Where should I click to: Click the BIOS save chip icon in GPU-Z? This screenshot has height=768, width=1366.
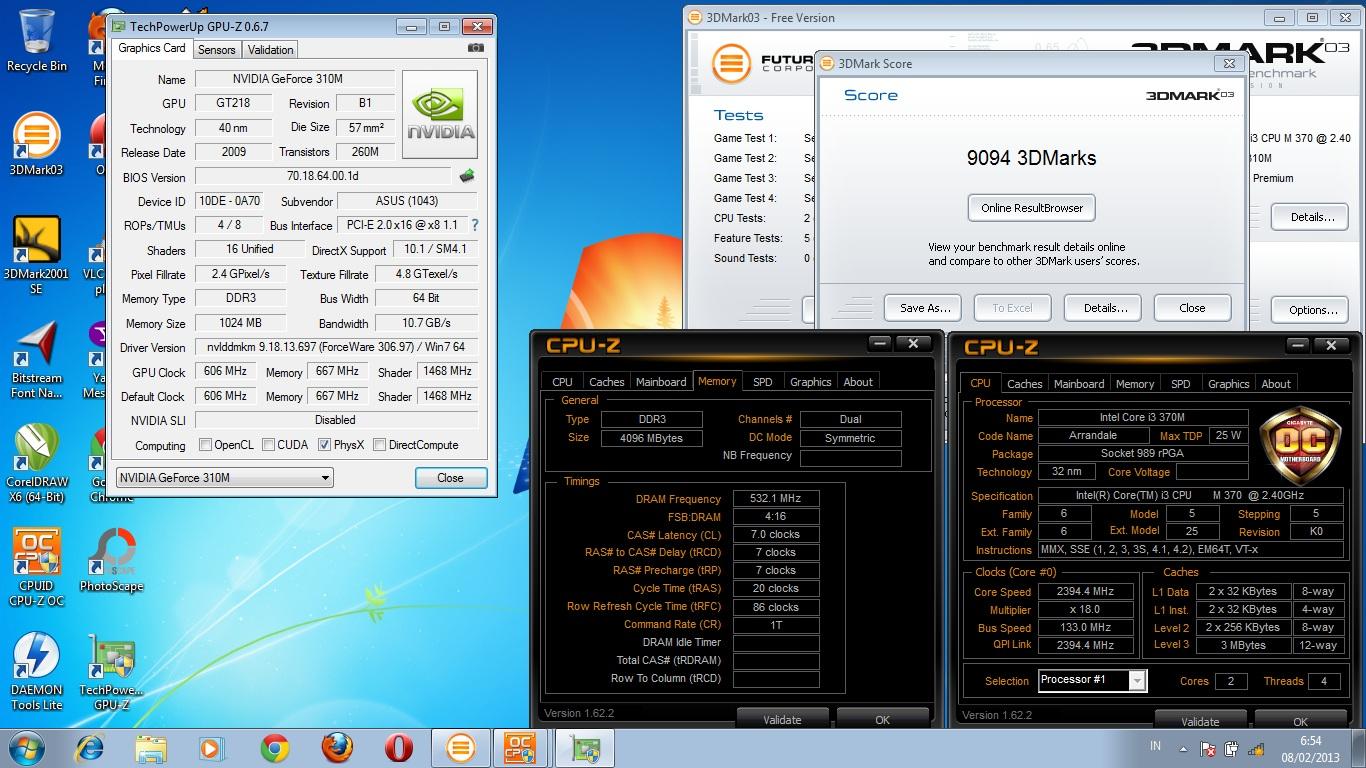[x=467, y=177]
